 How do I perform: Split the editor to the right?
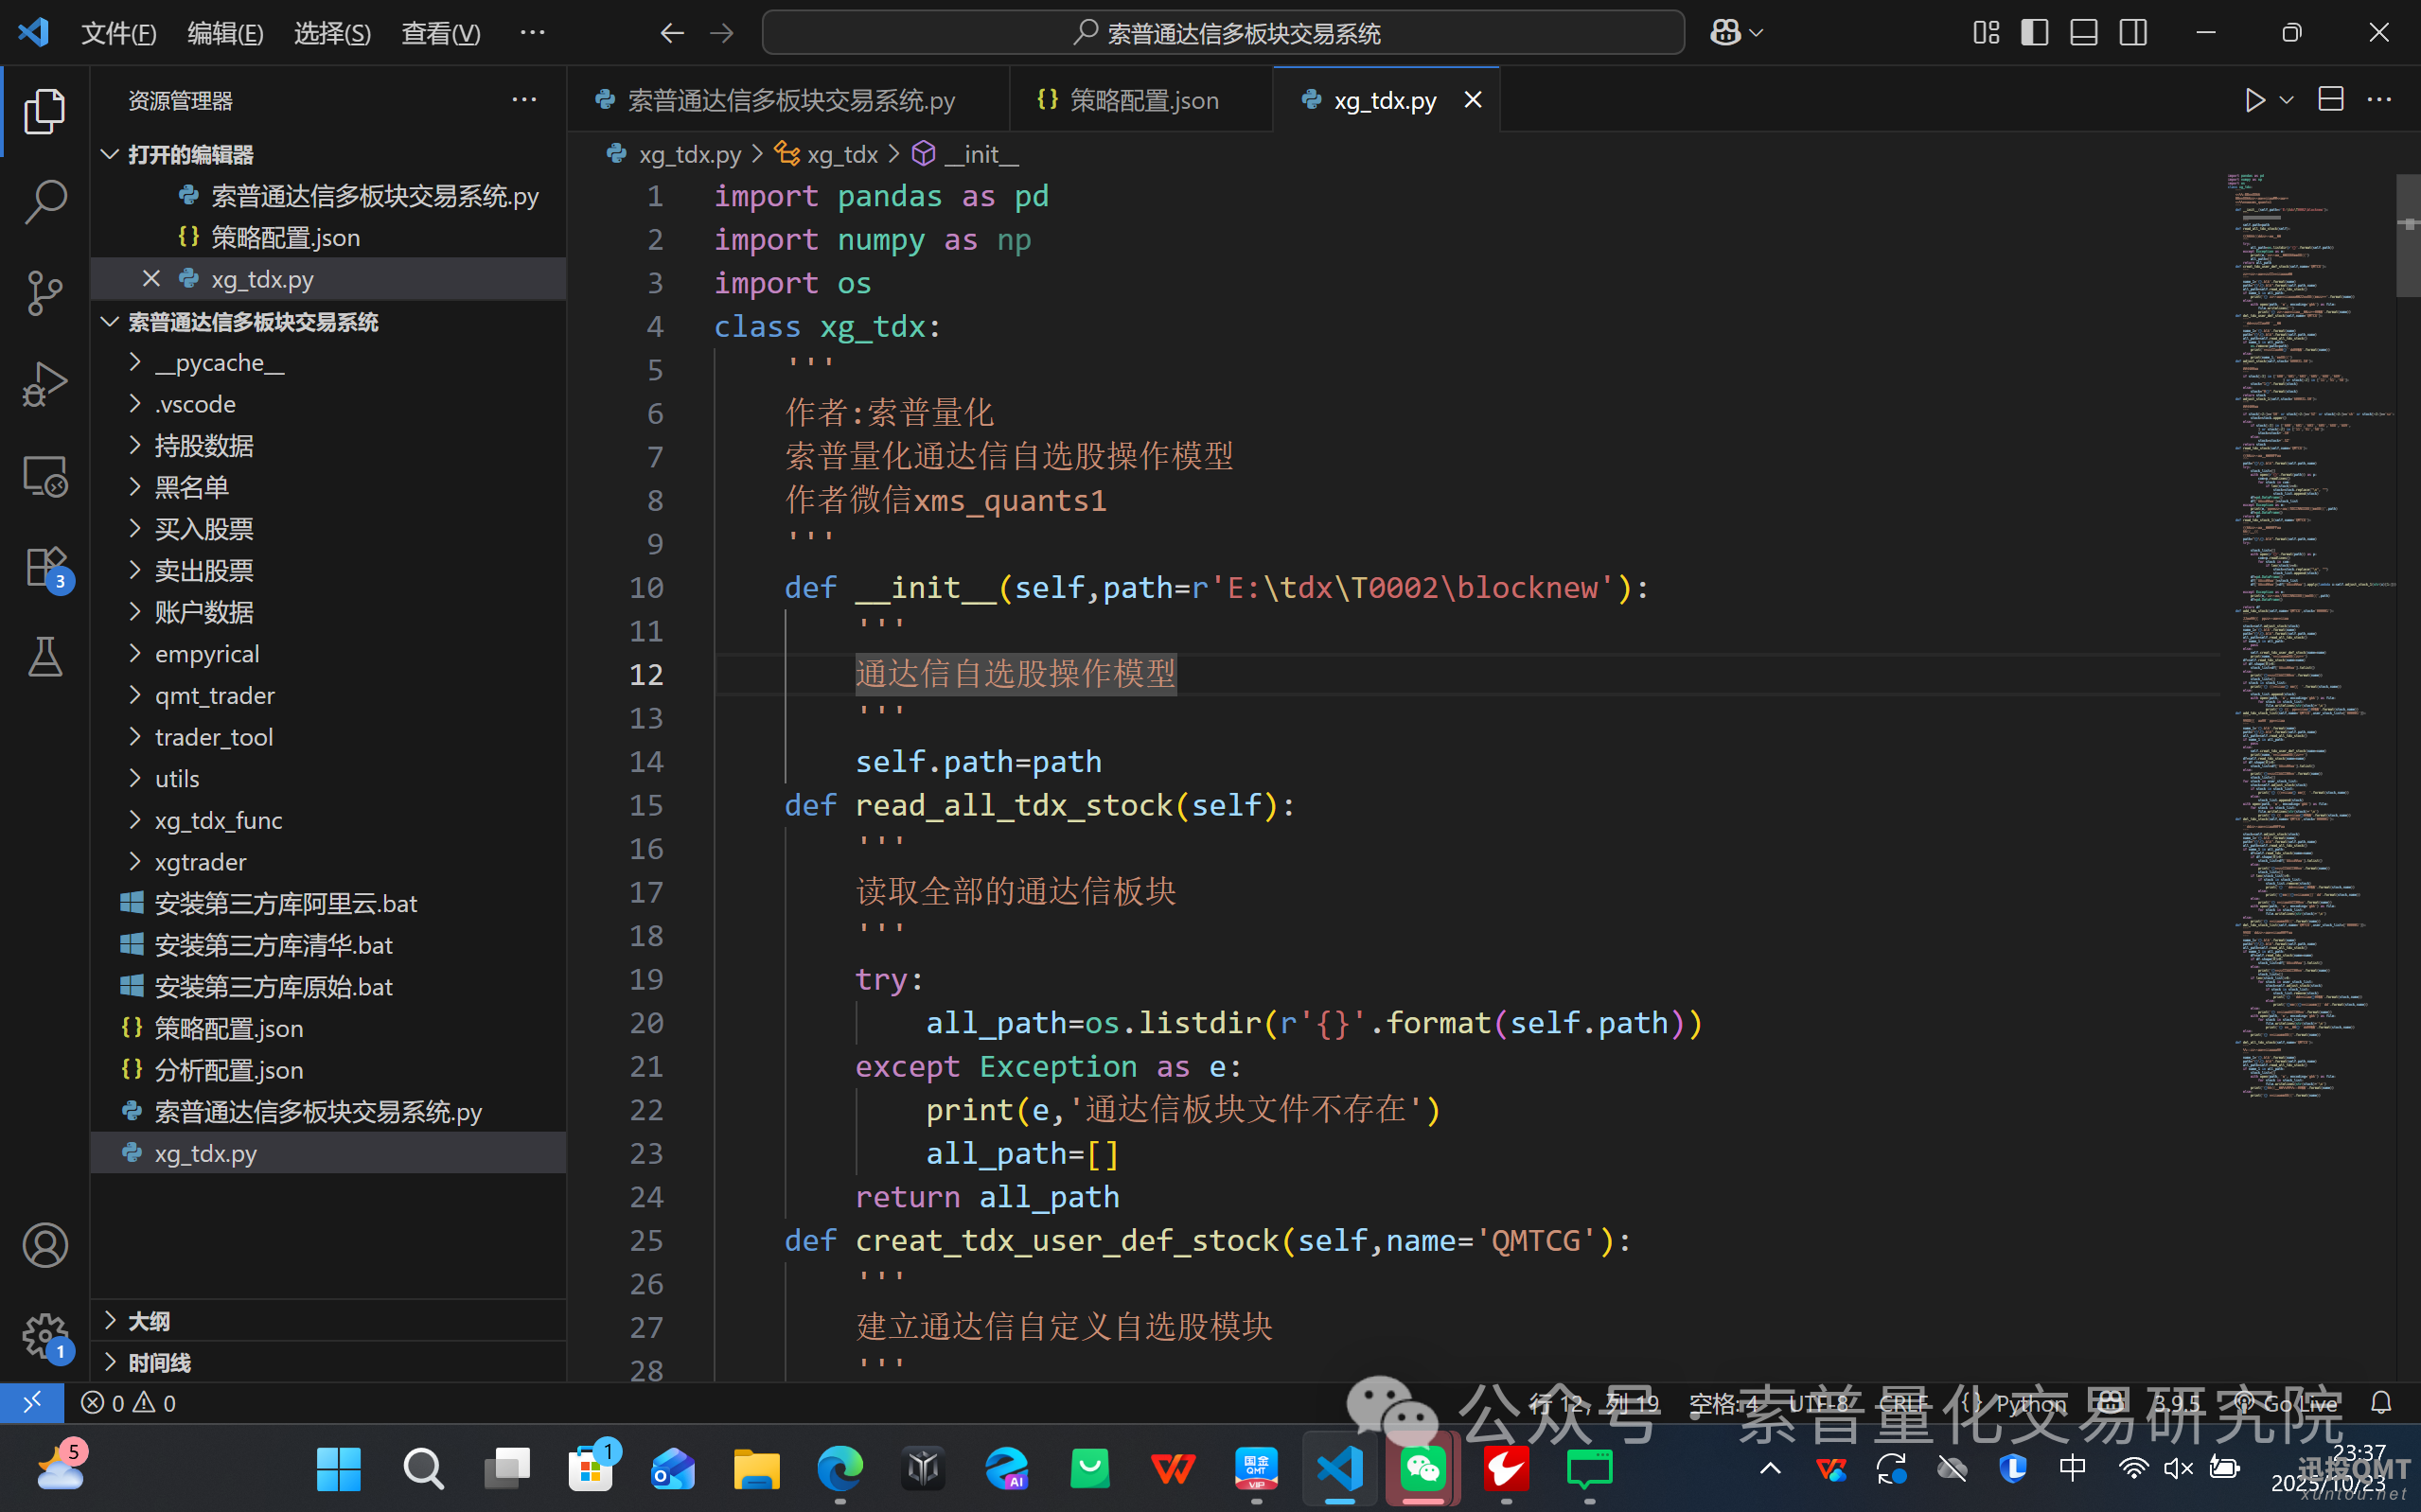(2331, 100)
